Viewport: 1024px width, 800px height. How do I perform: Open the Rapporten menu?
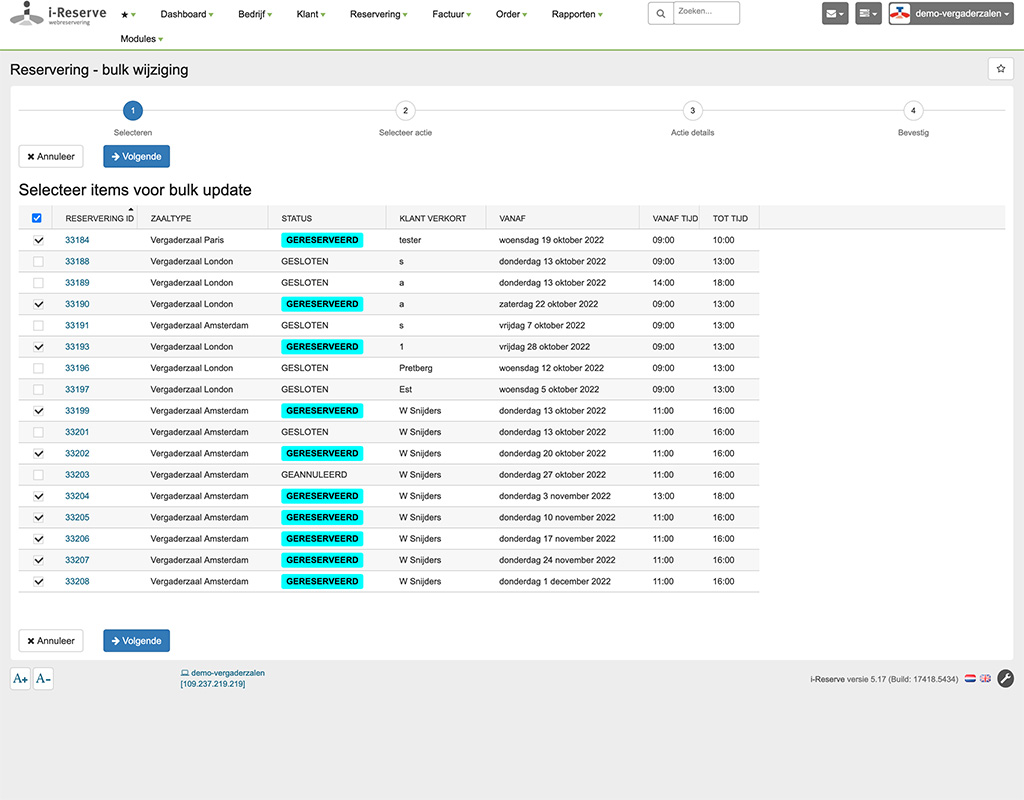pyautogui.click(x=577, y=14)
